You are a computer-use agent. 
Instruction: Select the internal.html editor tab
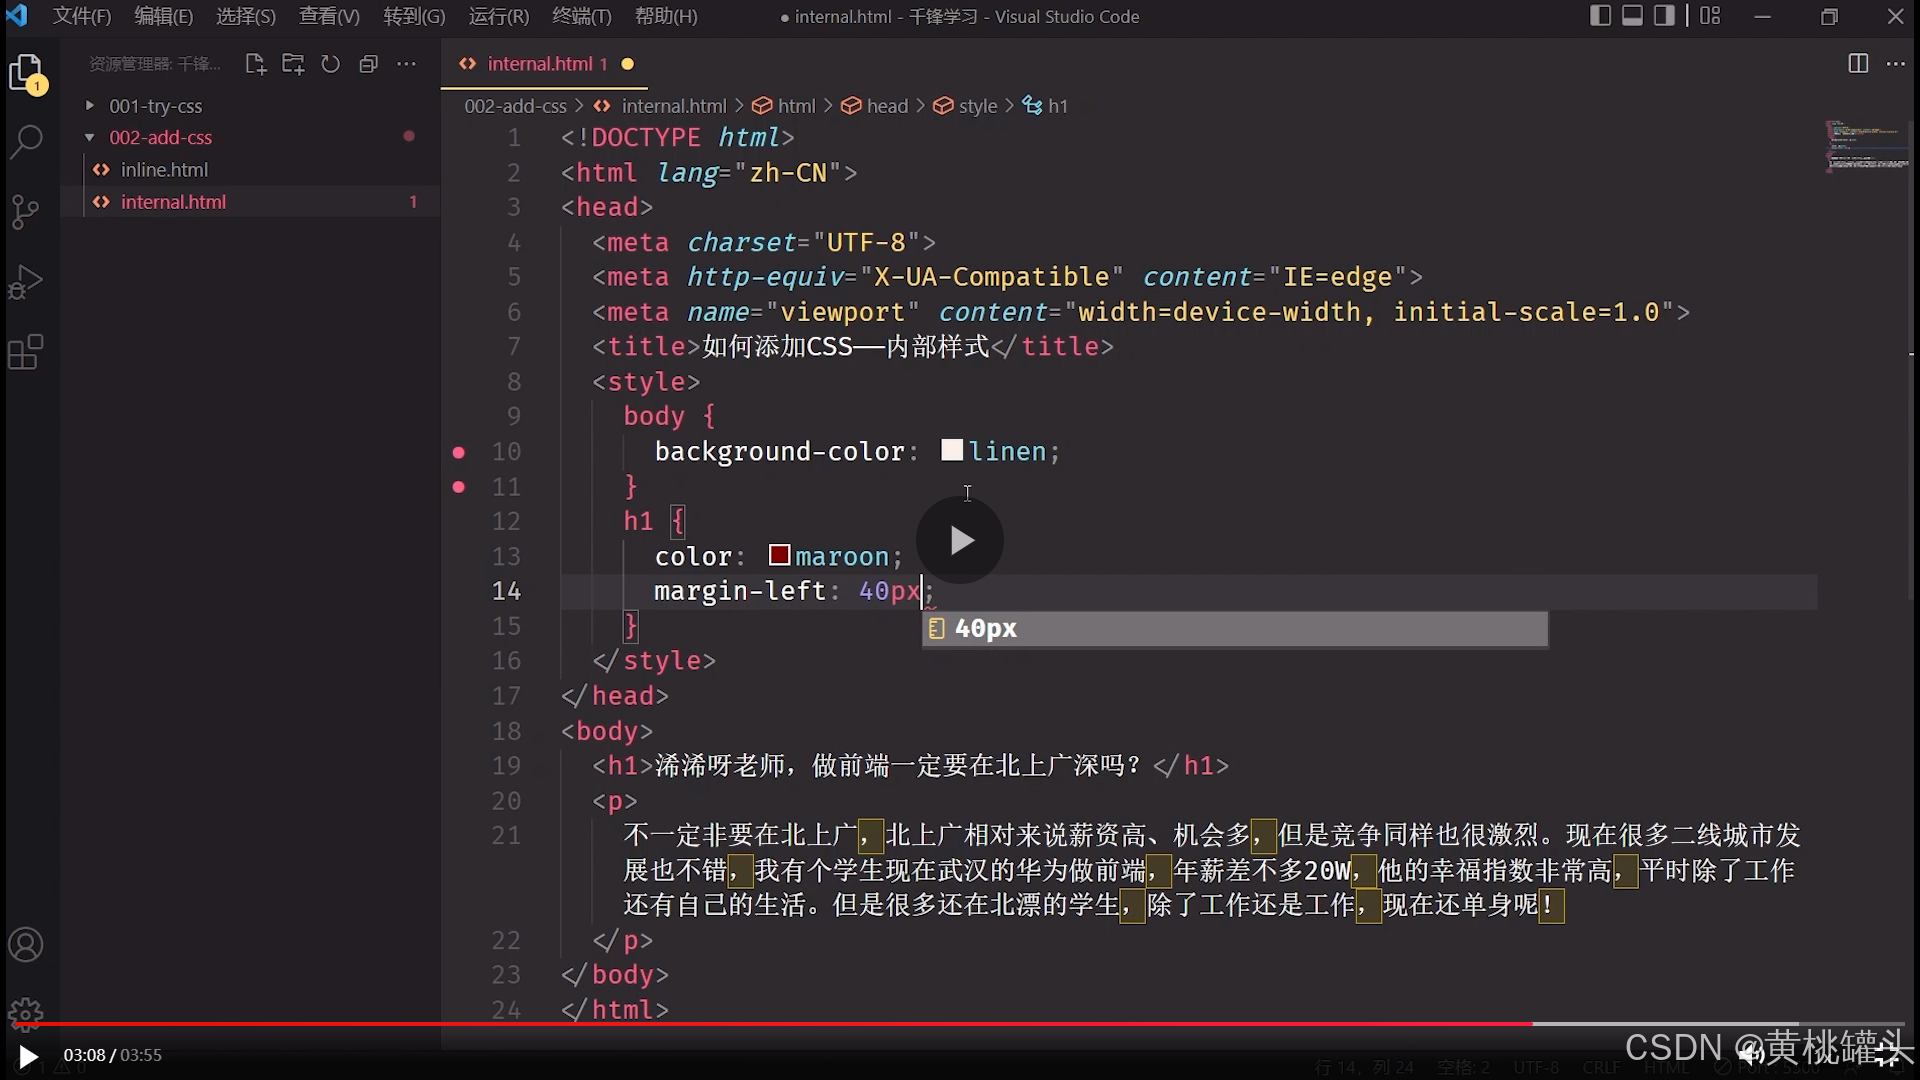(x=545, y=64)
